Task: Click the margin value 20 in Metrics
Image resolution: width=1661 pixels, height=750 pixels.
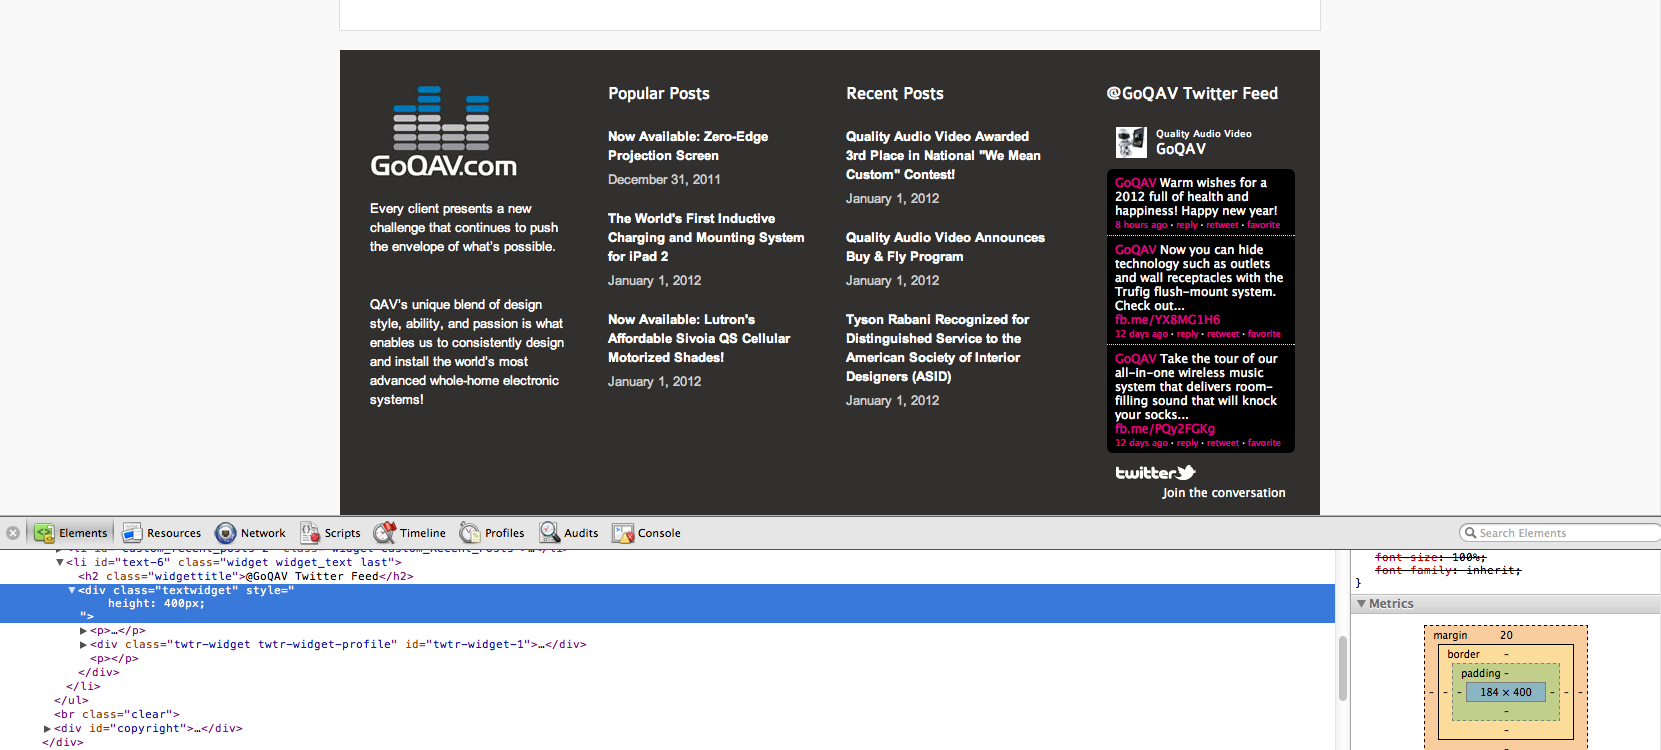Action: [1506, 635]
